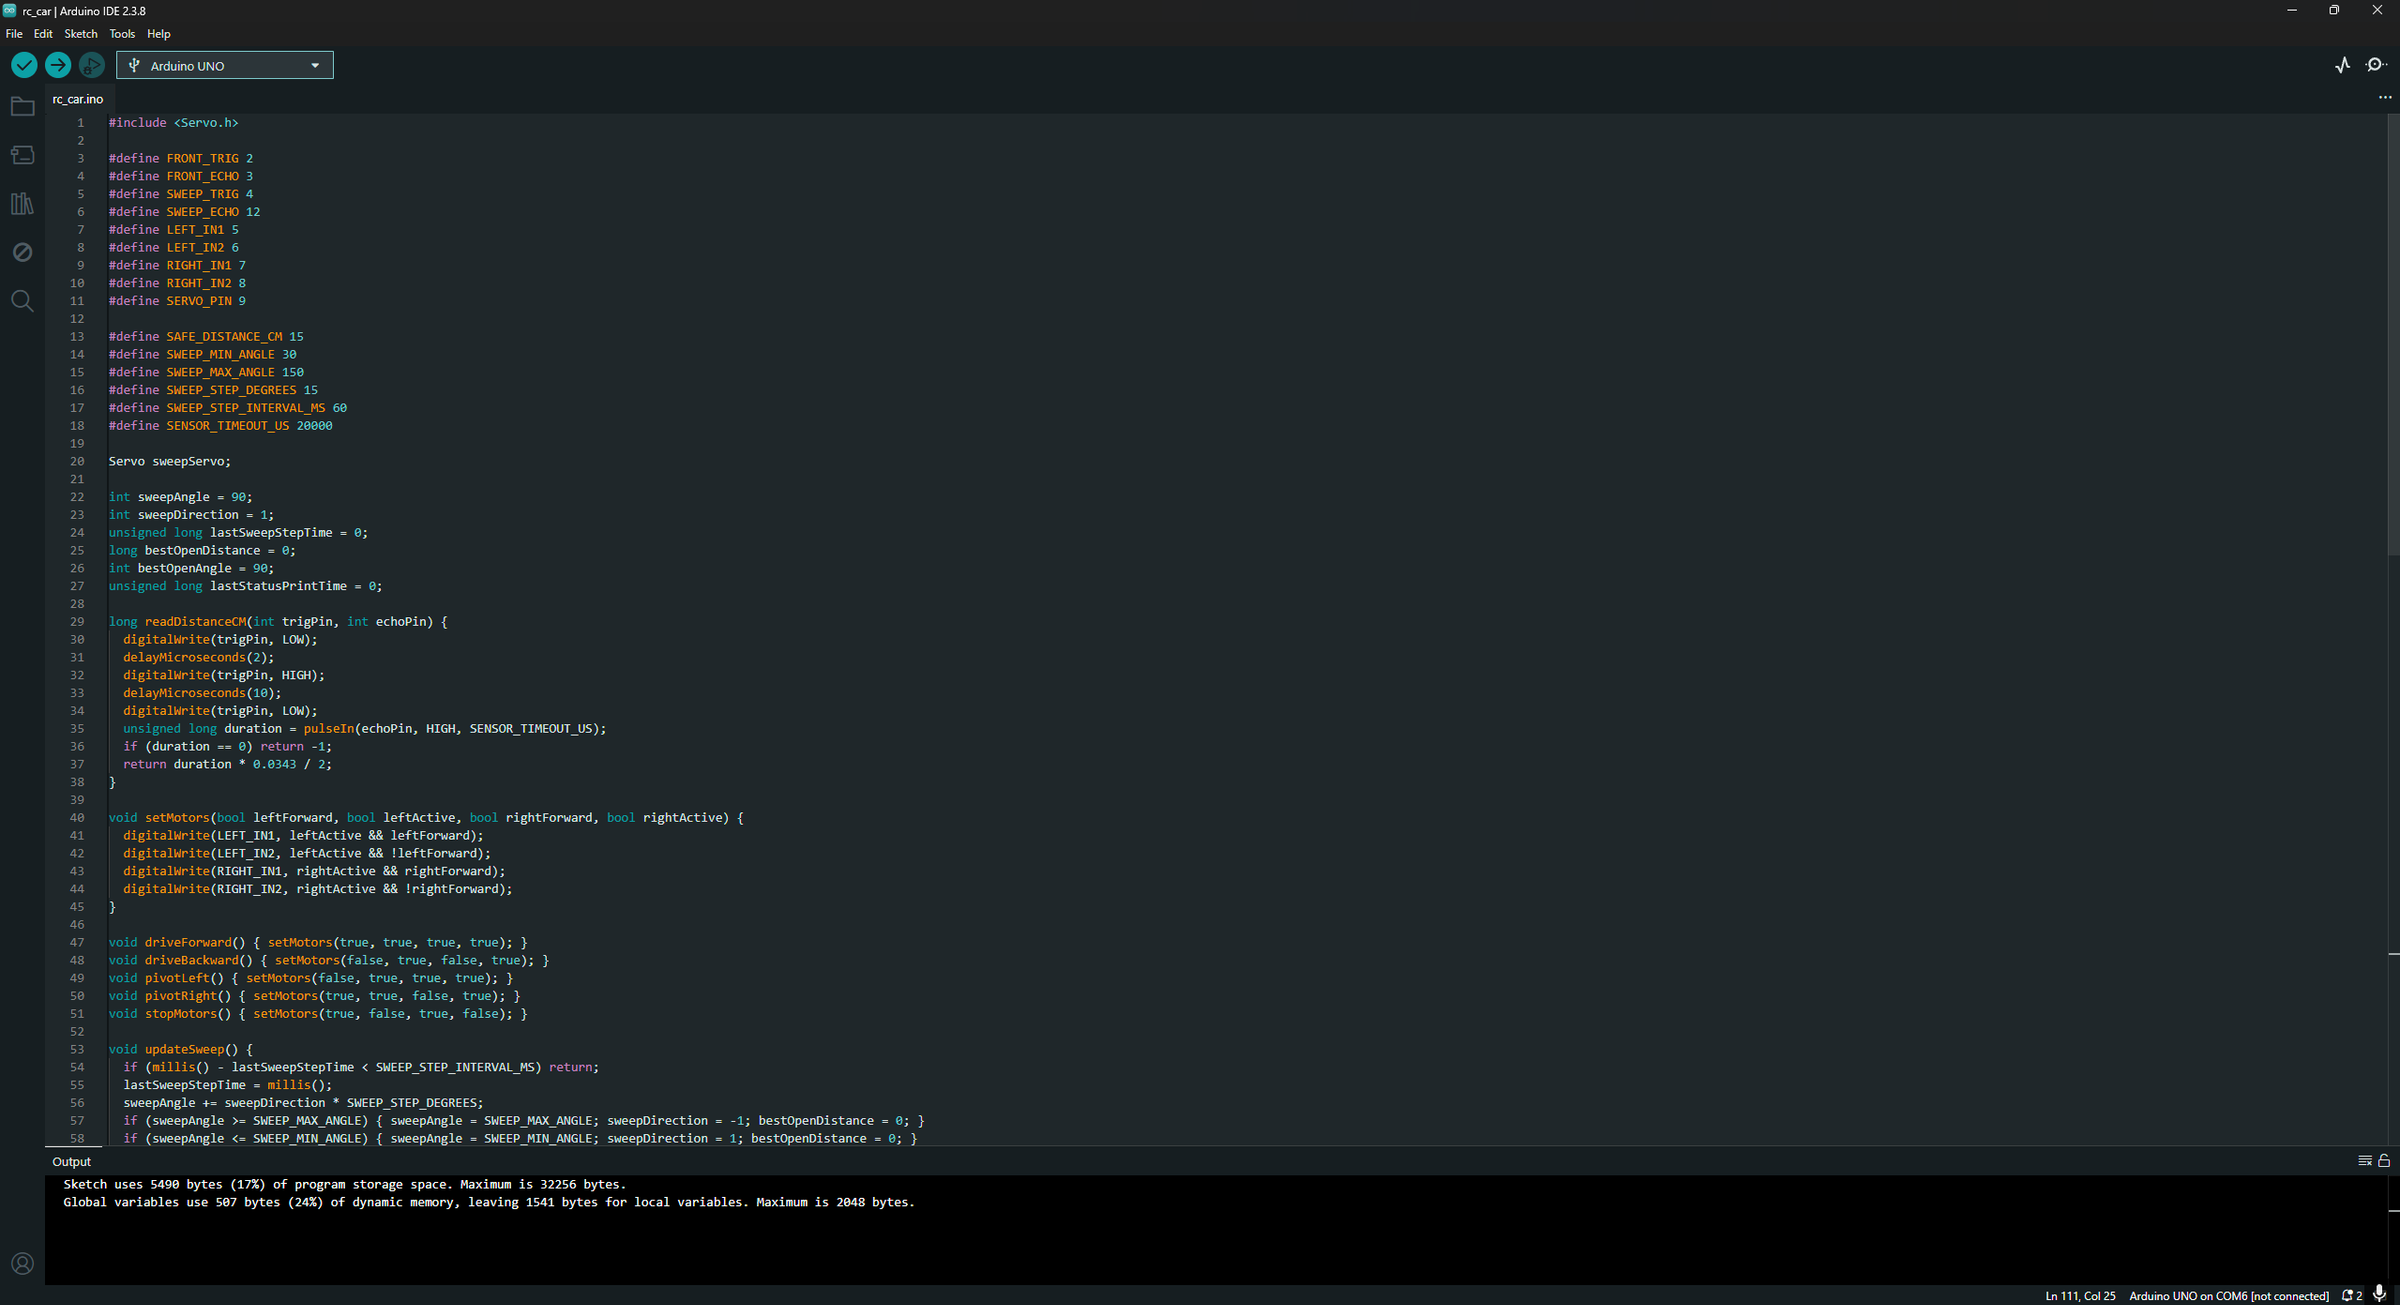Click the Output panel label
Image resolution: width=2400 pixels, height=1305 pixels.
(71, 1161)
